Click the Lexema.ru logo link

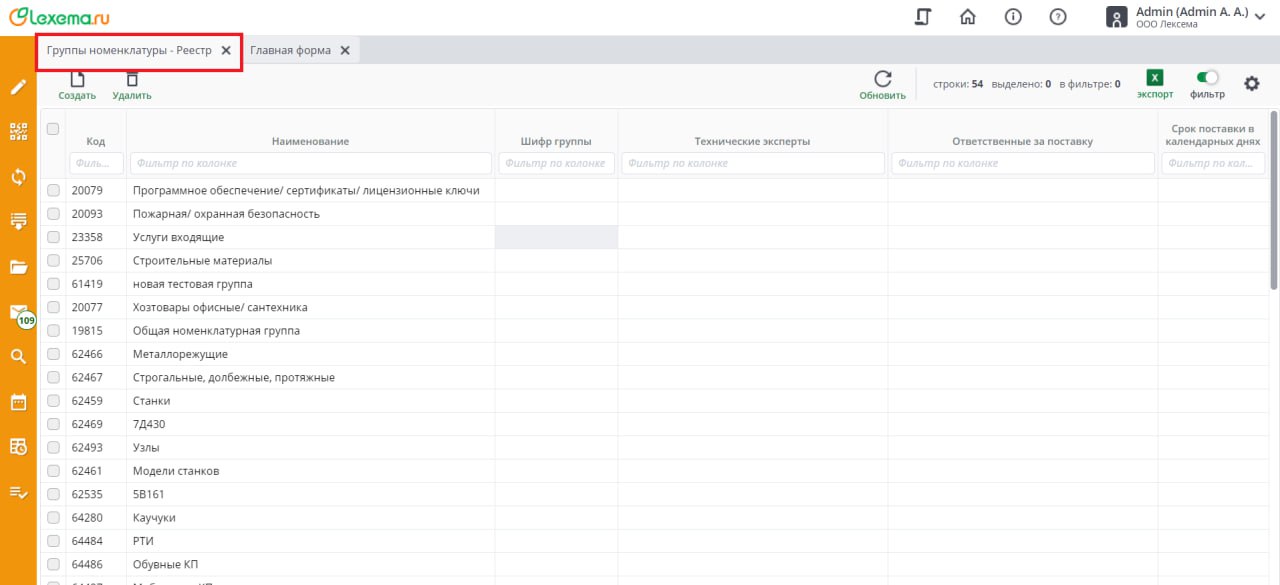(60, 16)
